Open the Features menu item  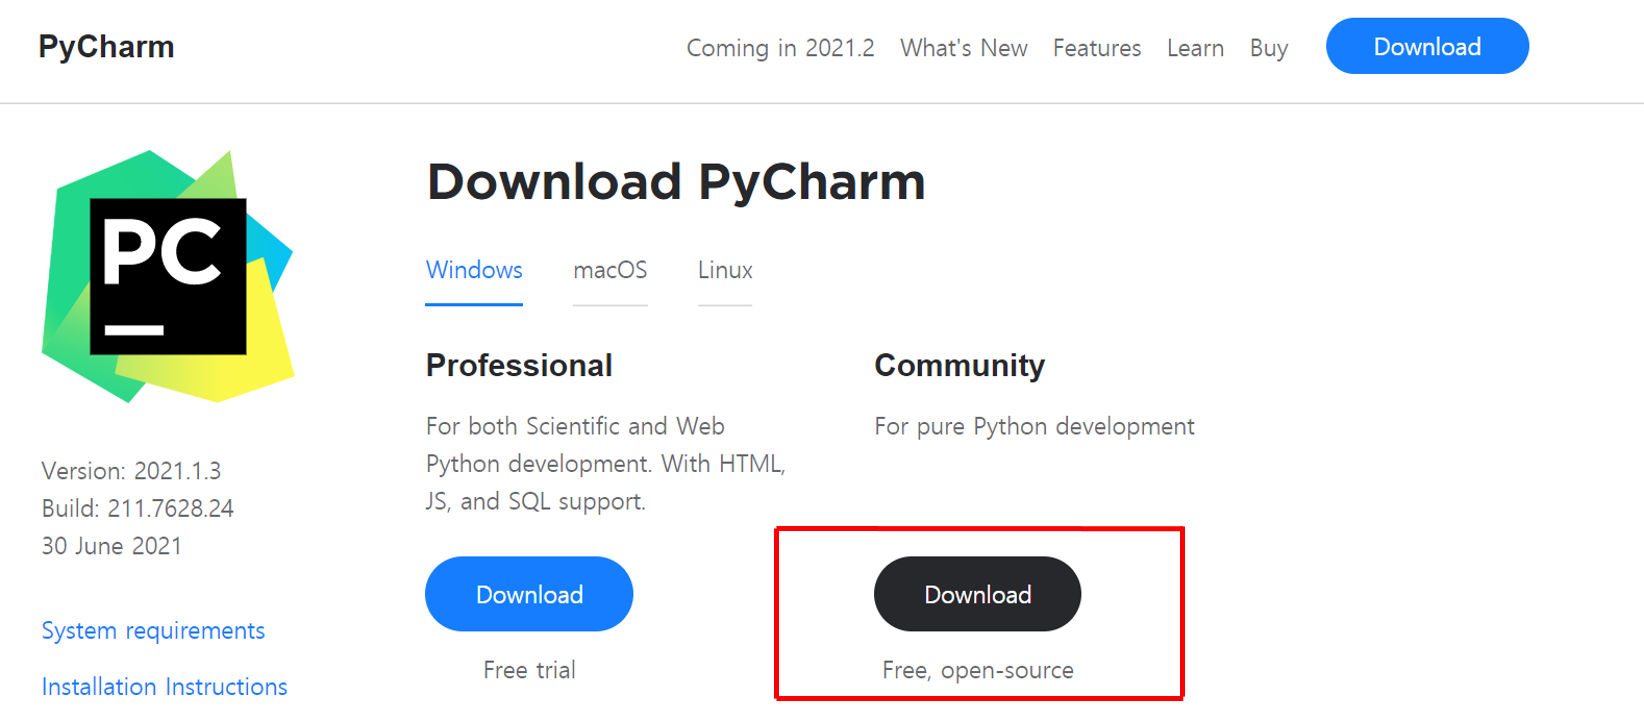click(1096, 48)
